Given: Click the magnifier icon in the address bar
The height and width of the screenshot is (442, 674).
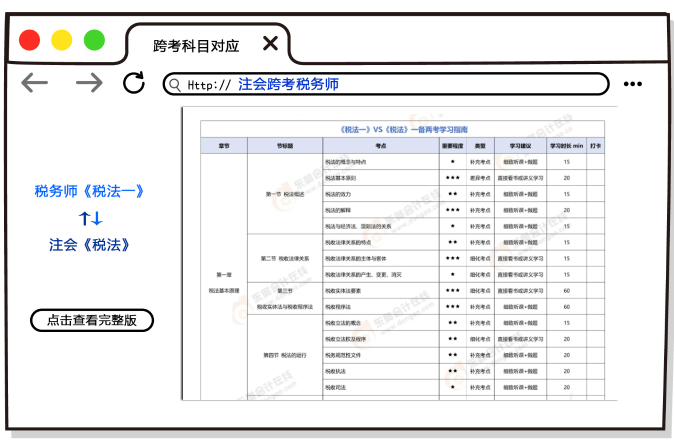Looking at the screenshot, I should [x=175, y=85].
